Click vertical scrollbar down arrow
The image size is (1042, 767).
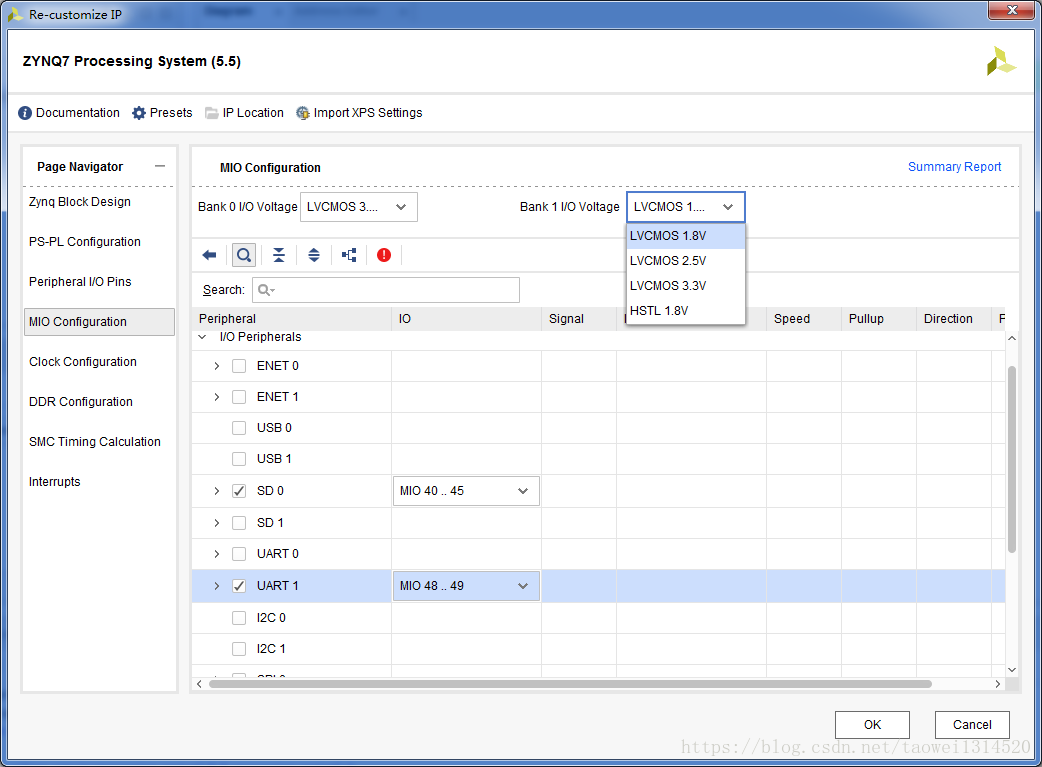1012,670
